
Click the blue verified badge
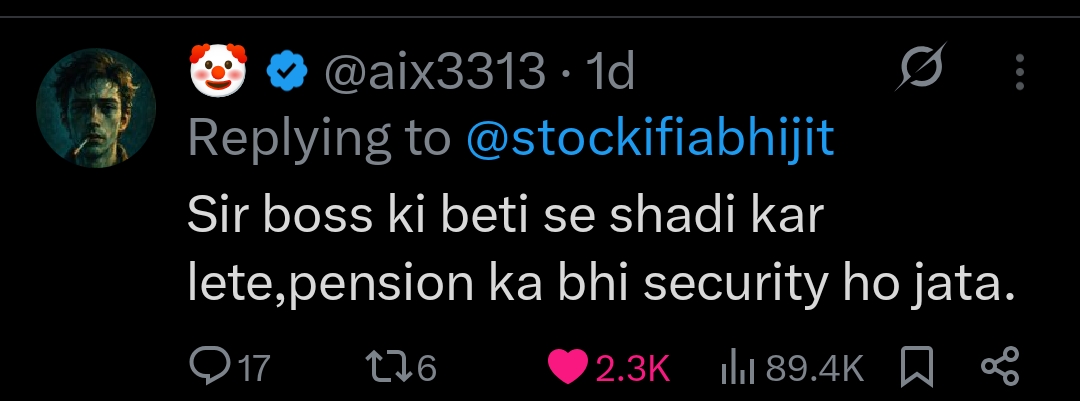[287, 72]
